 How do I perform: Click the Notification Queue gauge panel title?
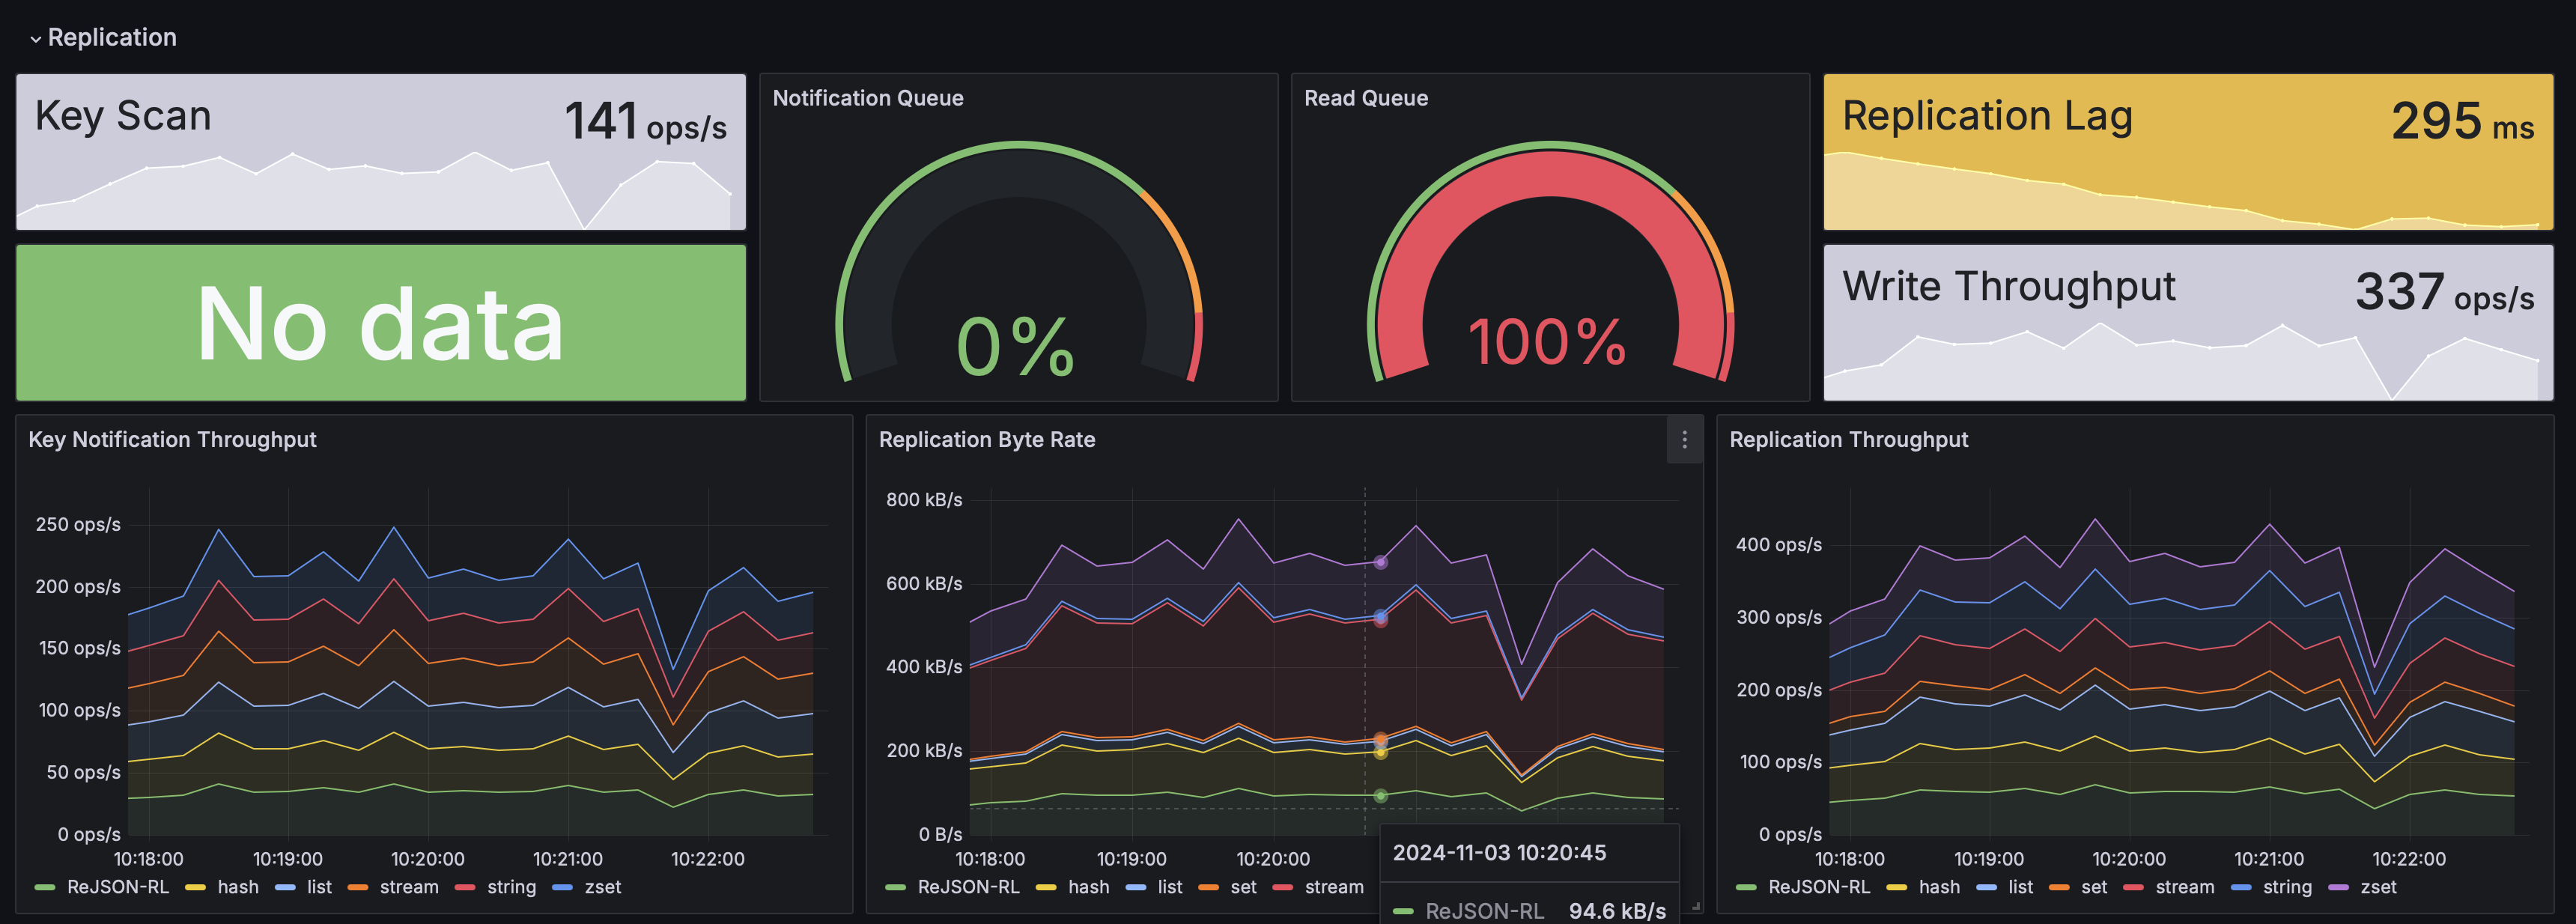[868, 98]
